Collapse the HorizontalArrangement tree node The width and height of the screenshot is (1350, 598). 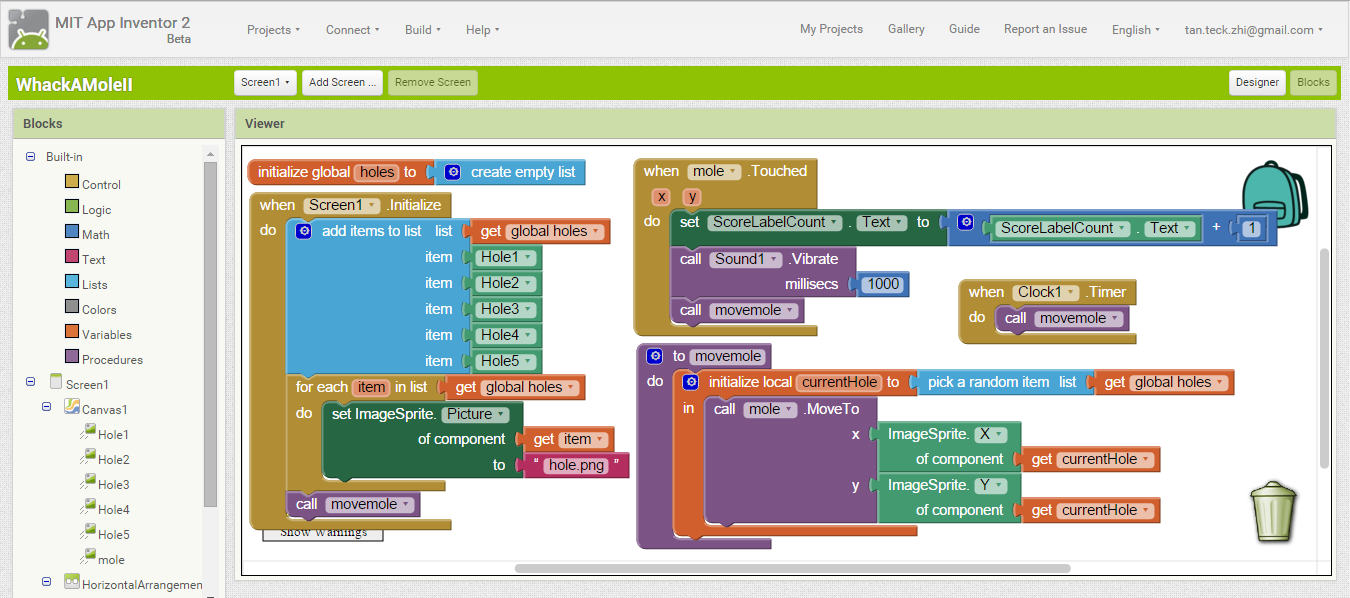pos(46,581)
